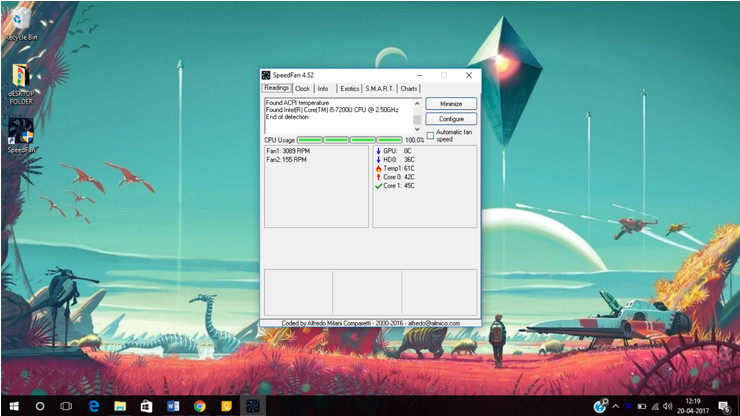
Task: Click the HD0: 36C reading
Action: tap(399, 160)
